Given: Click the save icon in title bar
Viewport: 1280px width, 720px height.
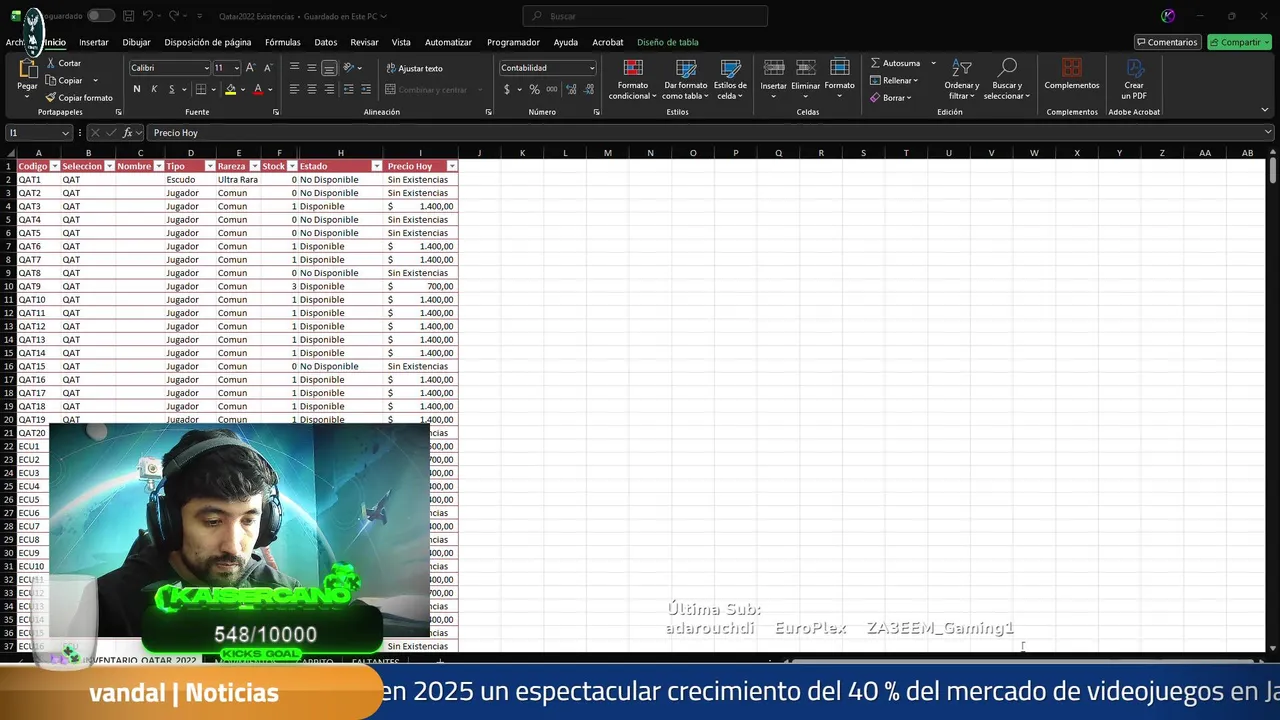Looking at the screenshot, I should [128, 16].
